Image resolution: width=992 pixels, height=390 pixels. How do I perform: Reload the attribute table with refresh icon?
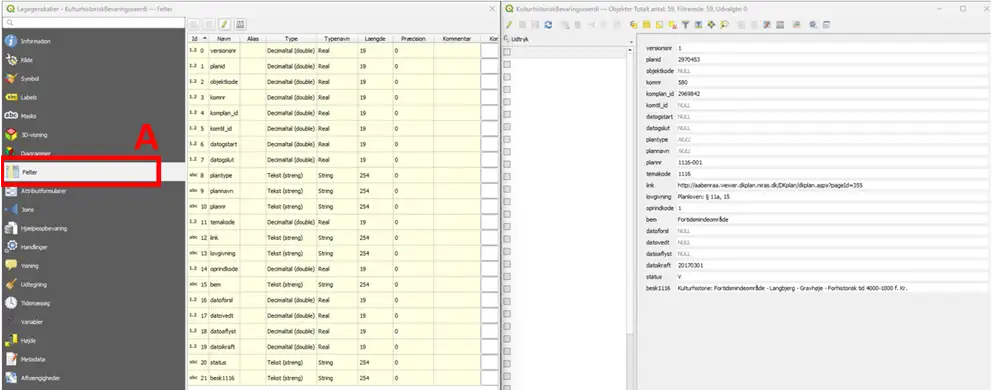tap(549, 25)
